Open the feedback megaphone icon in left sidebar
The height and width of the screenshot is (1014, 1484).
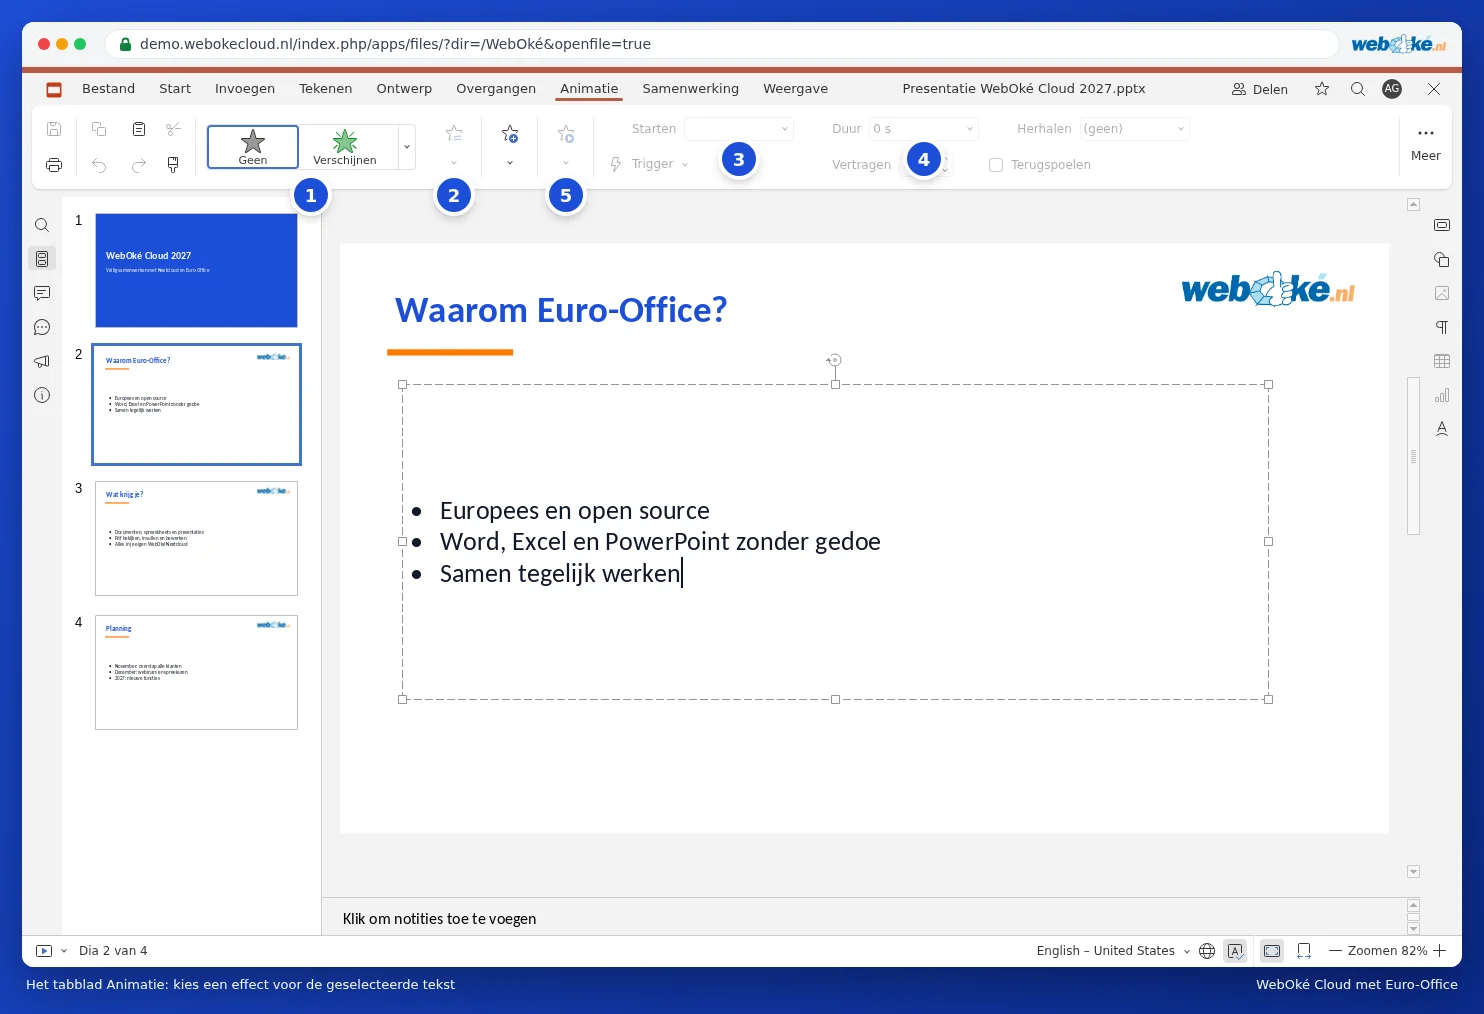point(42,361)
